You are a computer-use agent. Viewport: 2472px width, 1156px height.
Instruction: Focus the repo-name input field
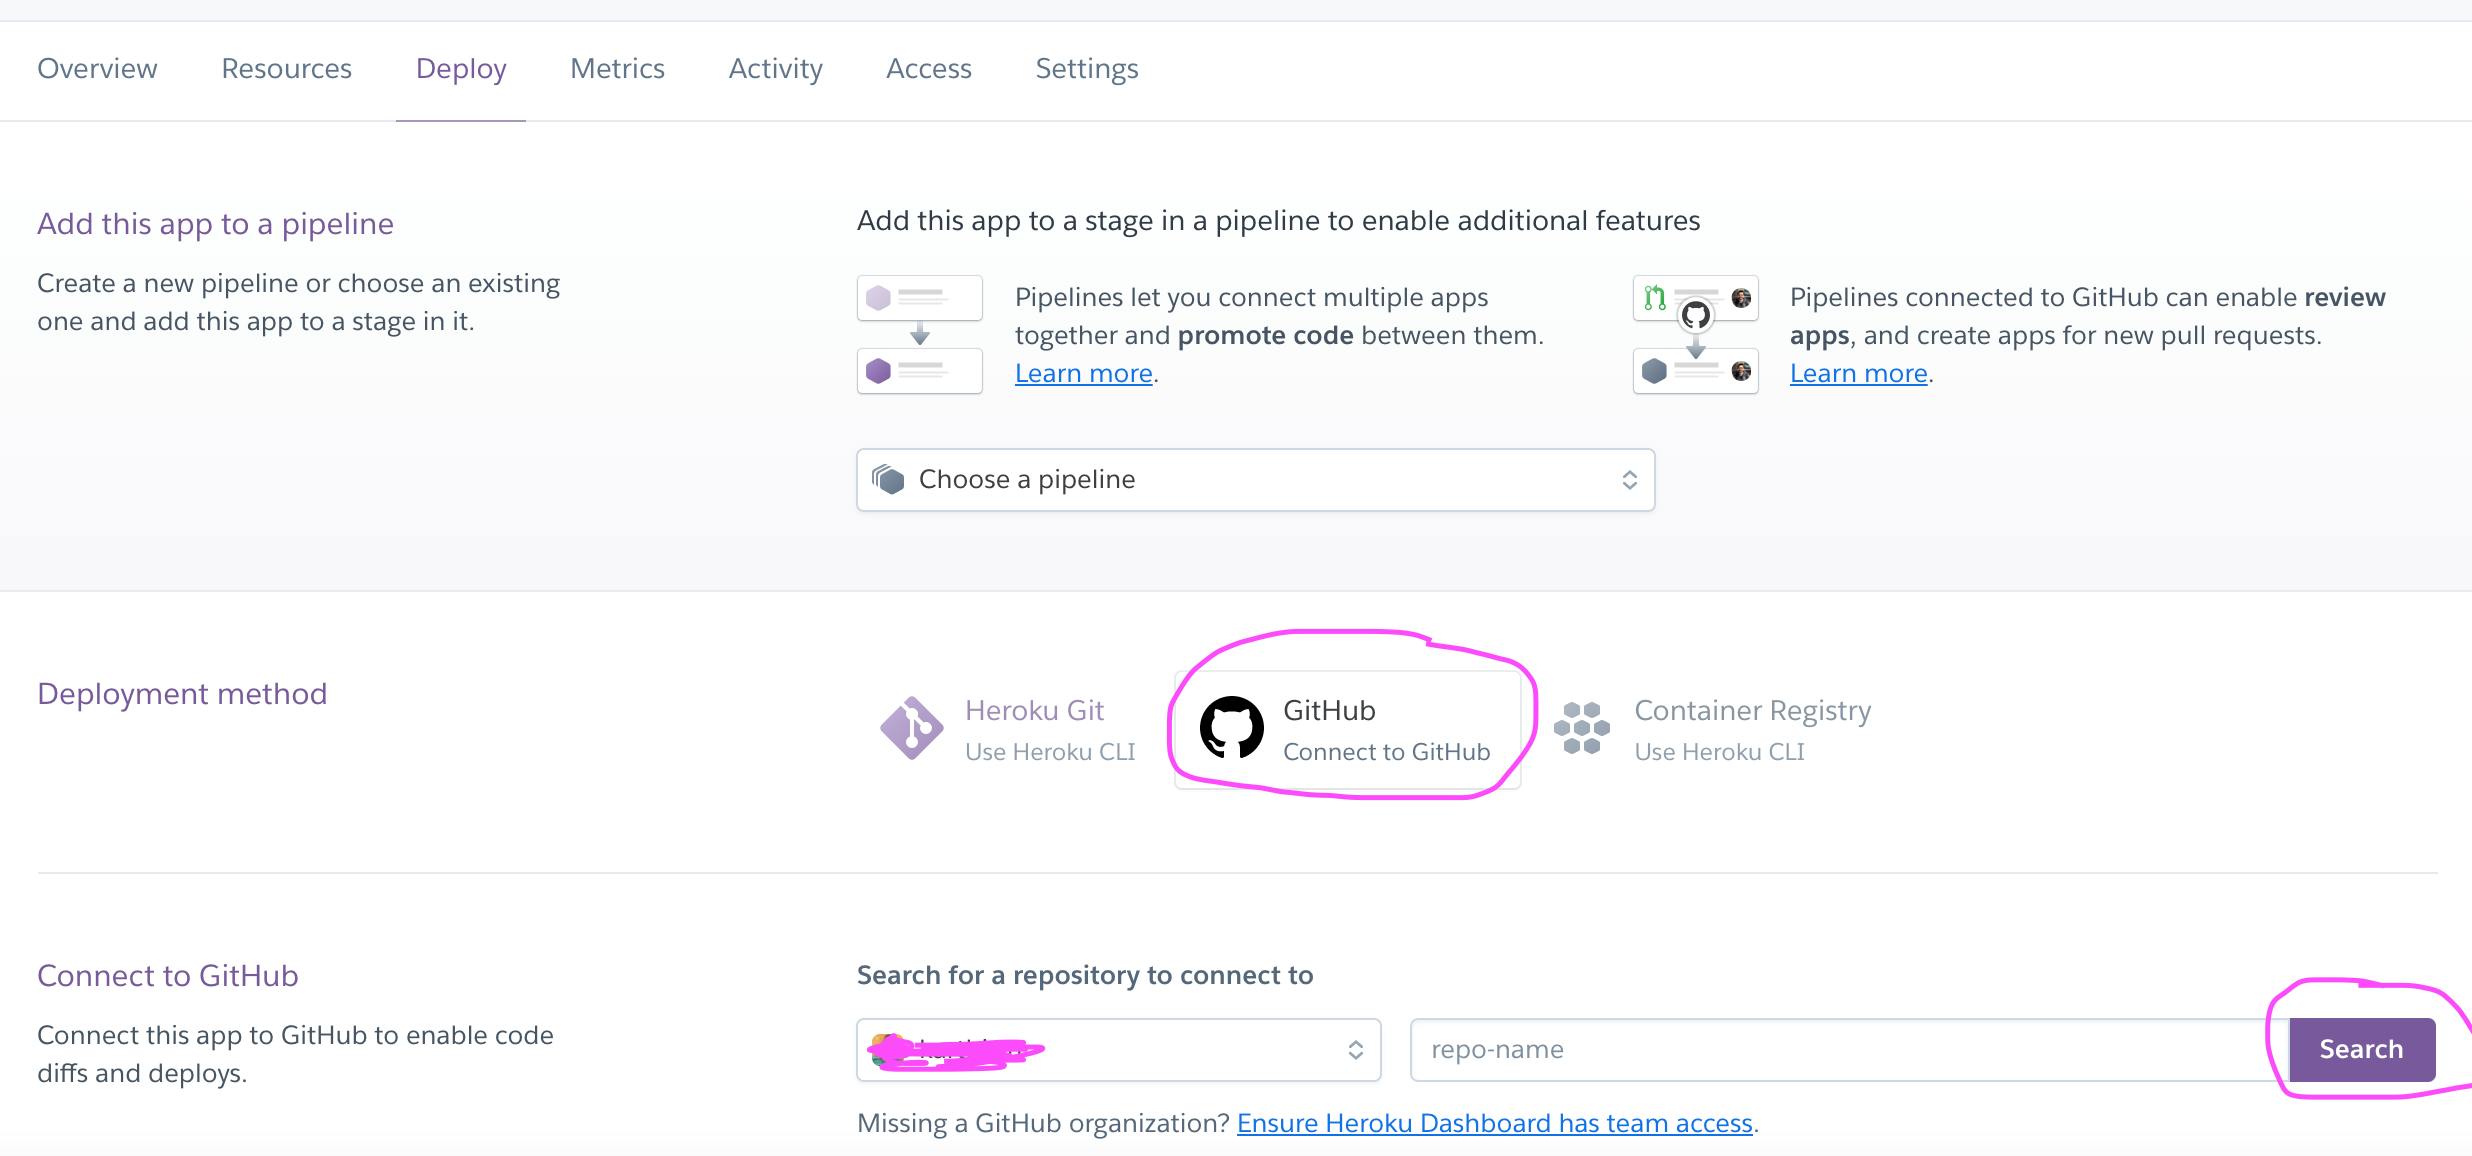click(1850, 1050)
